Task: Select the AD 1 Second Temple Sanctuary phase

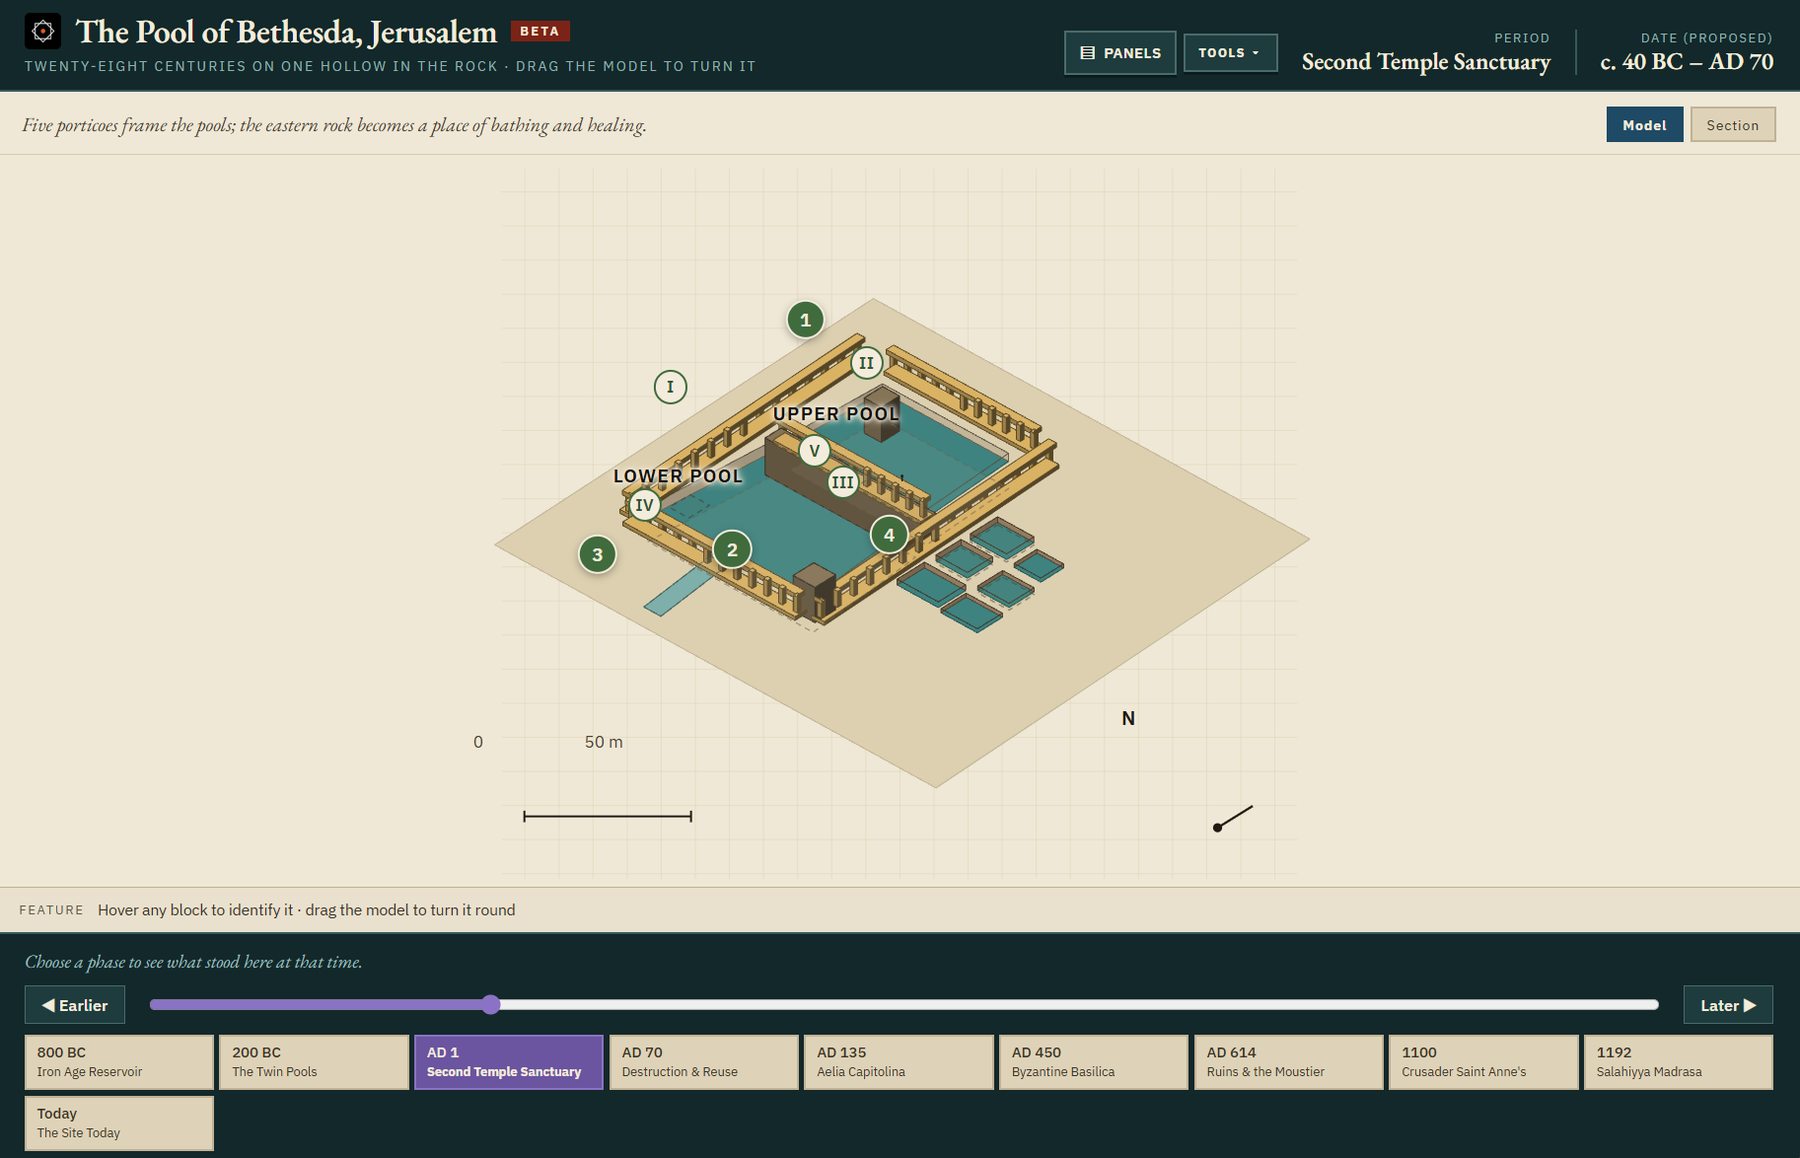Action: (x=509, y=1062)
